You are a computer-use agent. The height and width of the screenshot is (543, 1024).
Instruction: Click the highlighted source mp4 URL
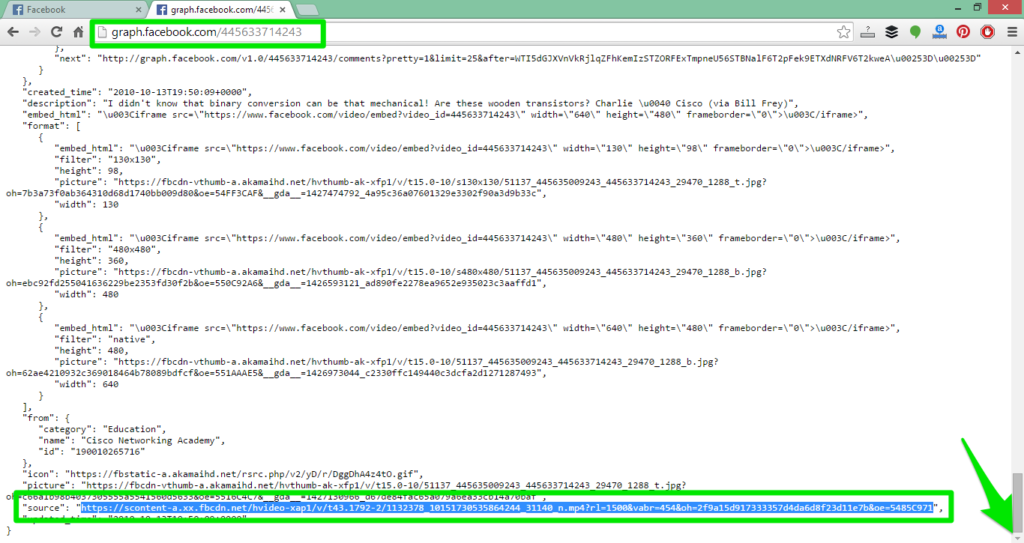507,508
